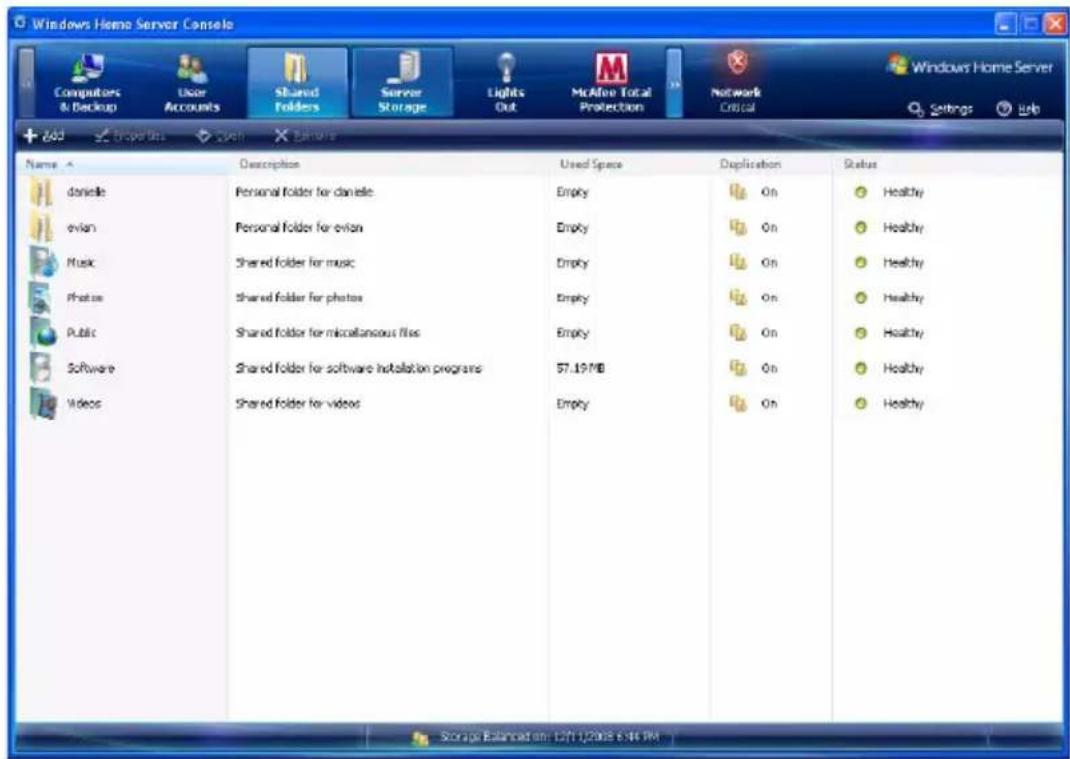Sort by the Name column header
Viewport: 1070px width, 759px height.
122,164
